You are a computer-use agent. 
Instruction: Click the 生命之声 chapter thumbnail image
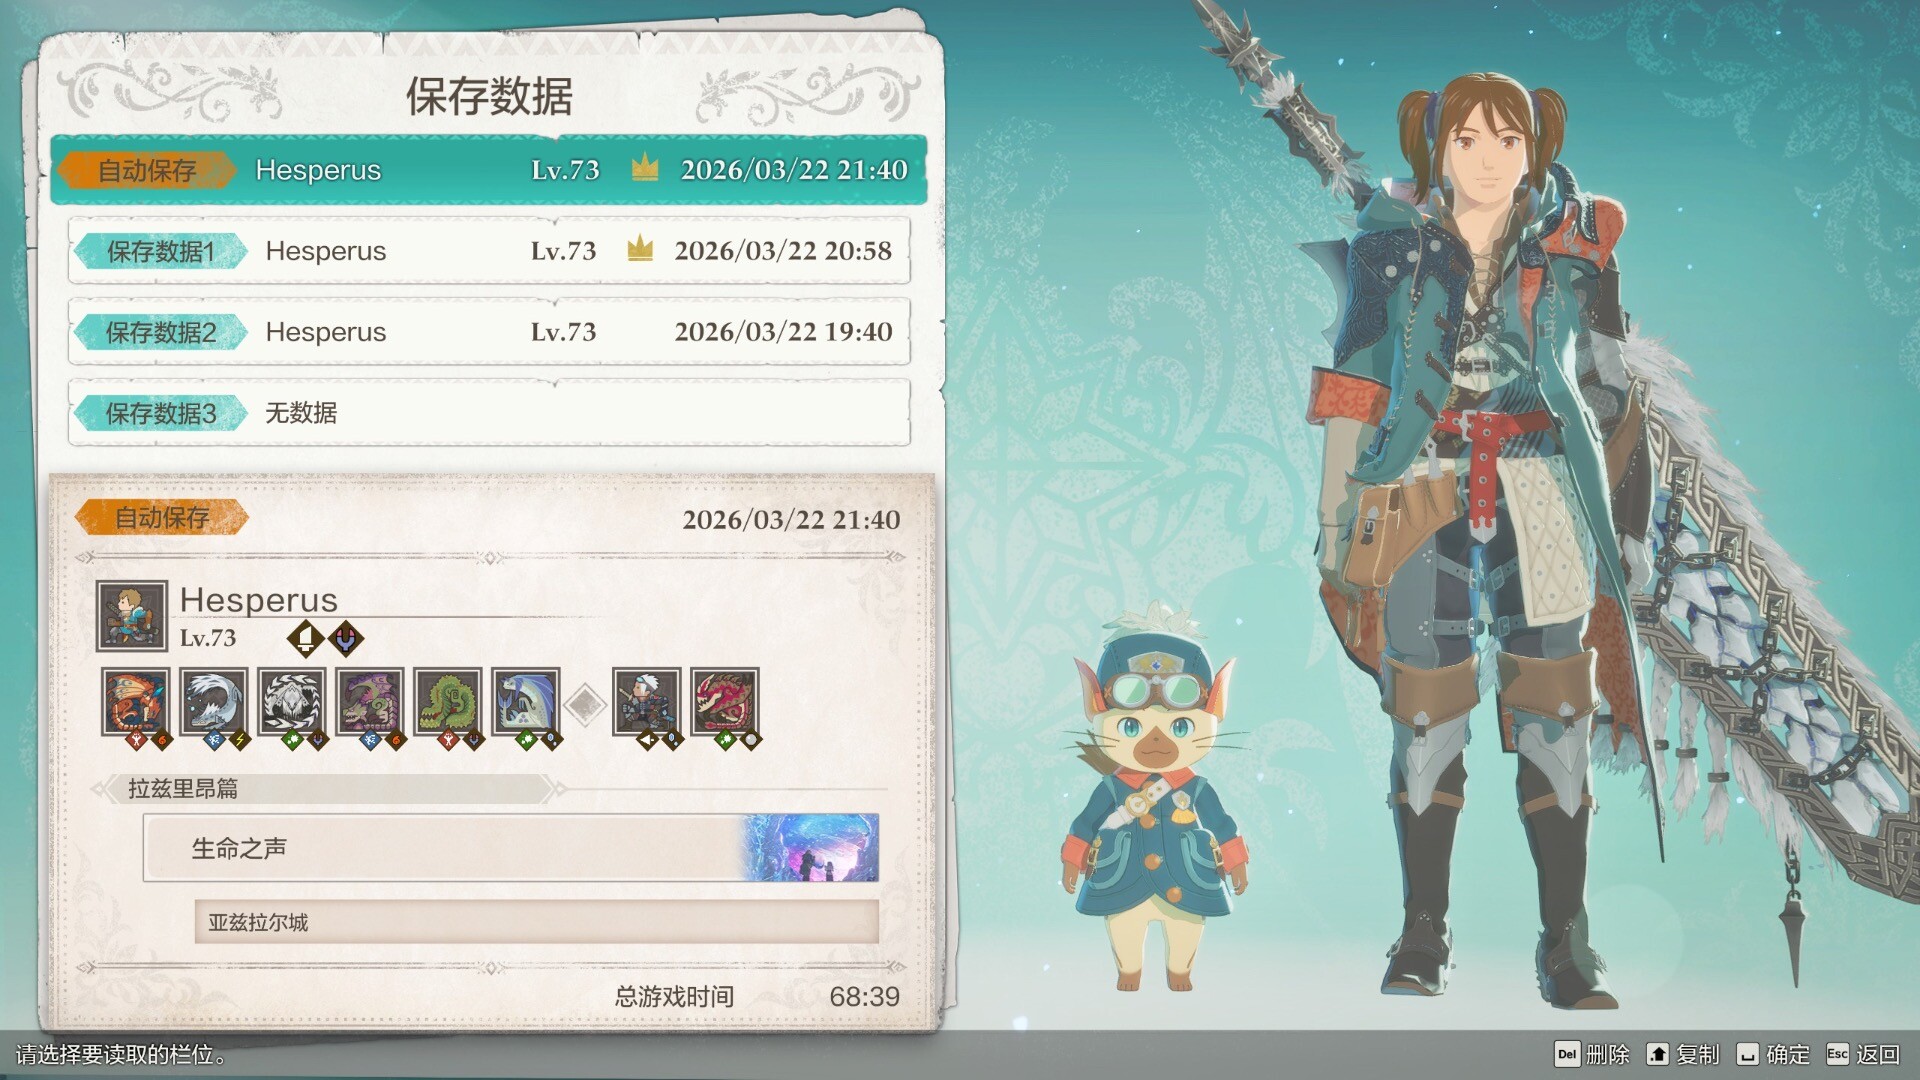(811, 847)
